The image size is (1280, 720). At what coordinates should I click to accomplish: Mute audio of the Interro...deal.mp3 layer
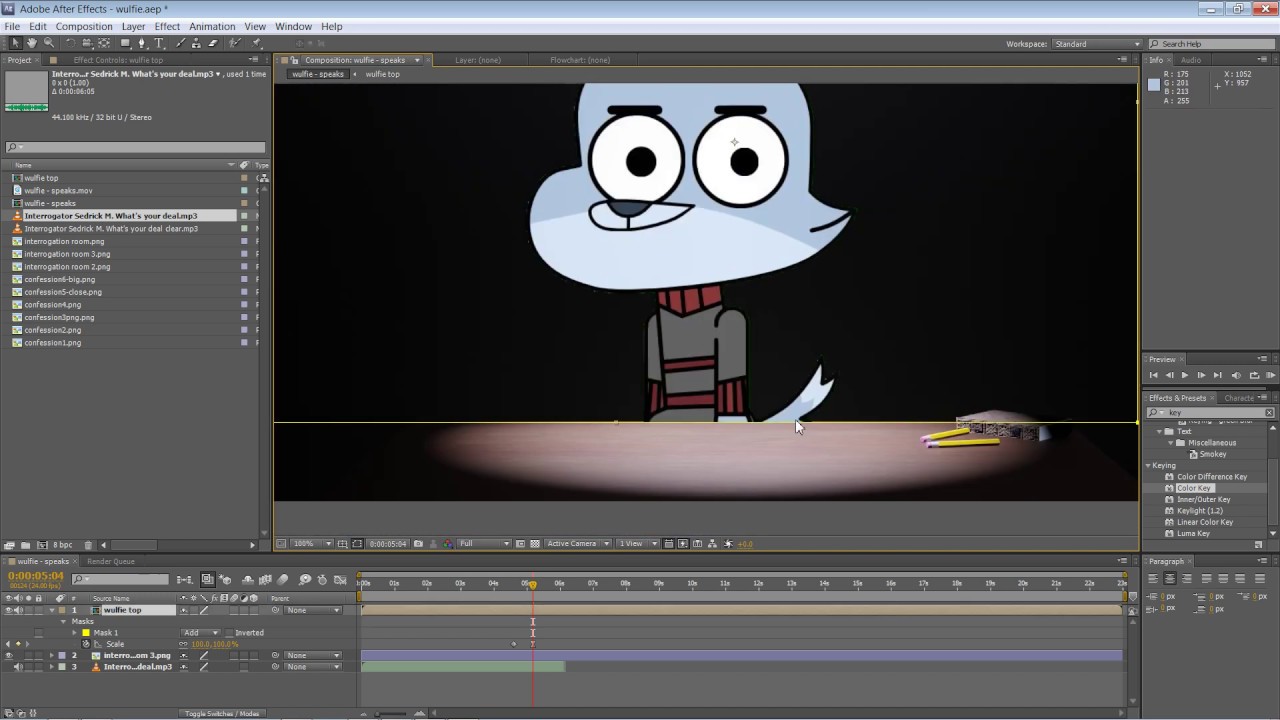tap(17, 667)
